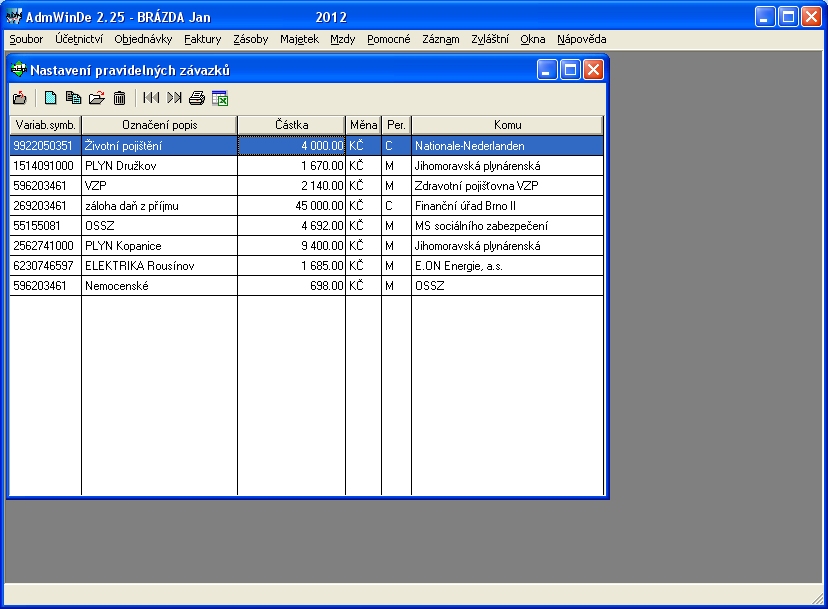828x609 pixels.
Task: Click the Variab.symb. column header
Action: tap(45, 125)
